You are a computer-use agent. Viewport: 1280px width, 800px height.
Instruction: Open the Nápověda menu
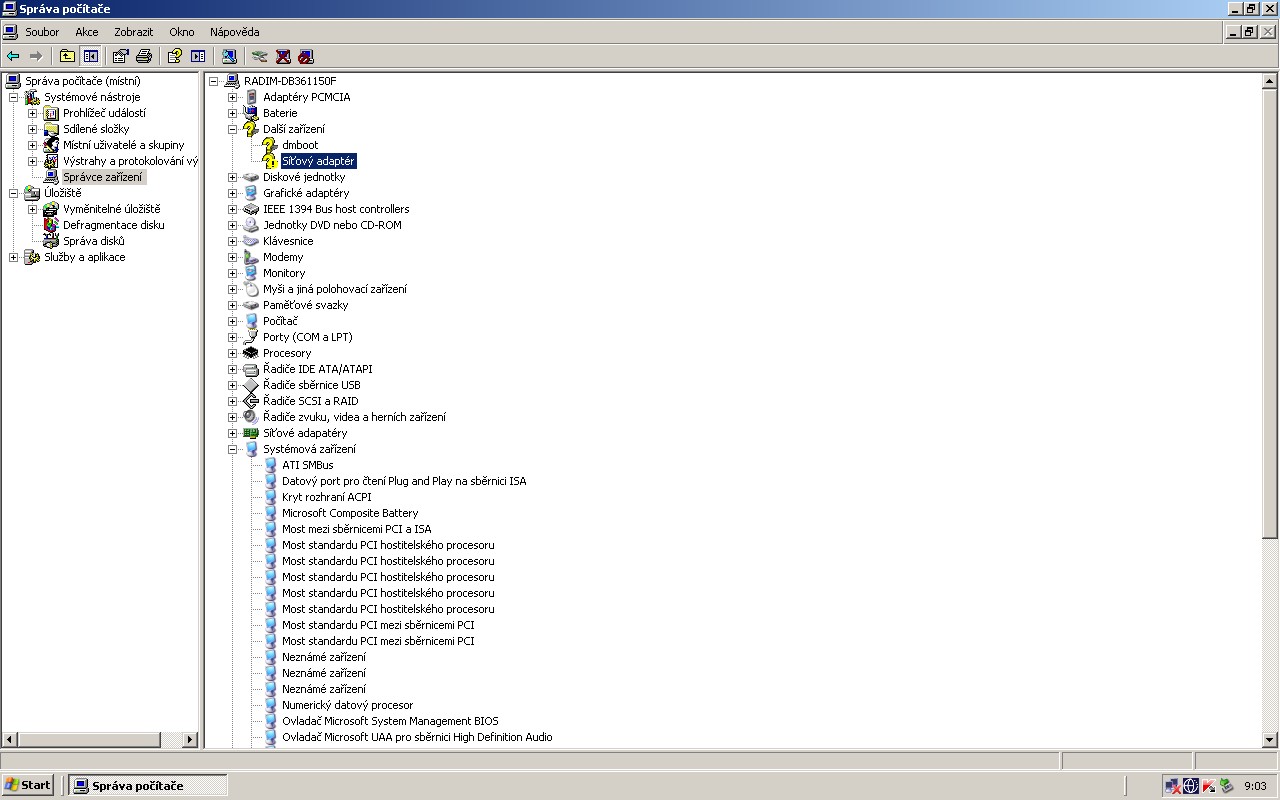(x=235, y=32)
